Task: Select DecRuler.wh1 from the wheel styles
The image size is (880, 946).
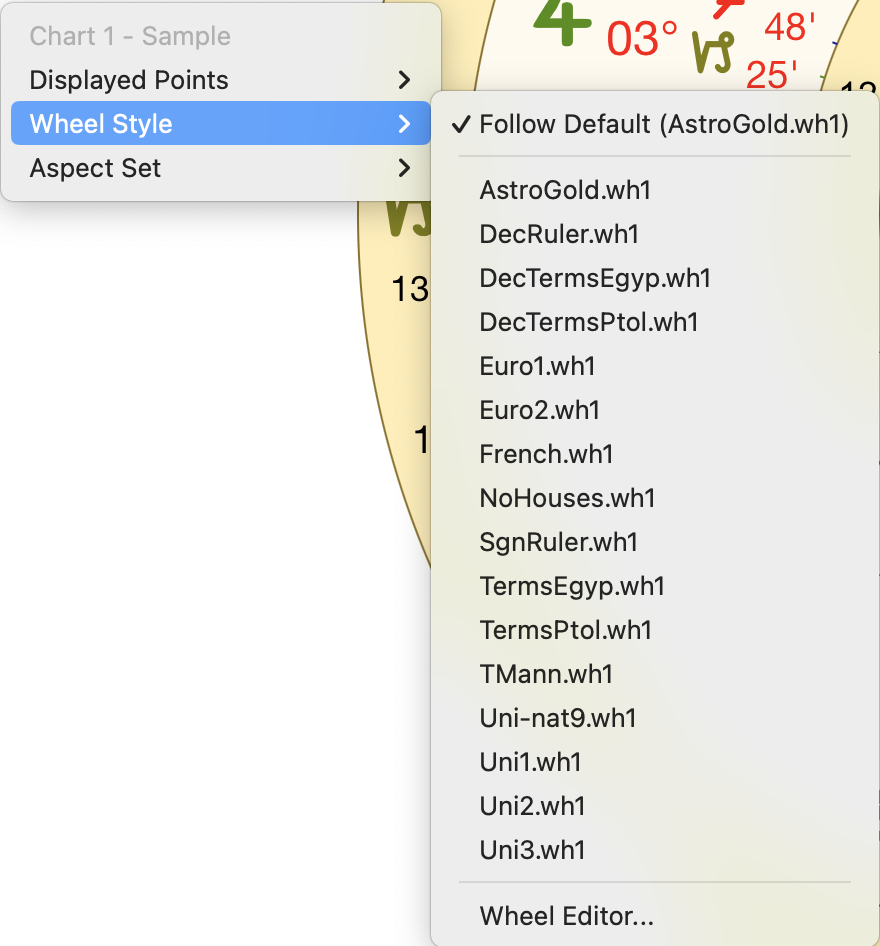Action: (x=558, y=234)
